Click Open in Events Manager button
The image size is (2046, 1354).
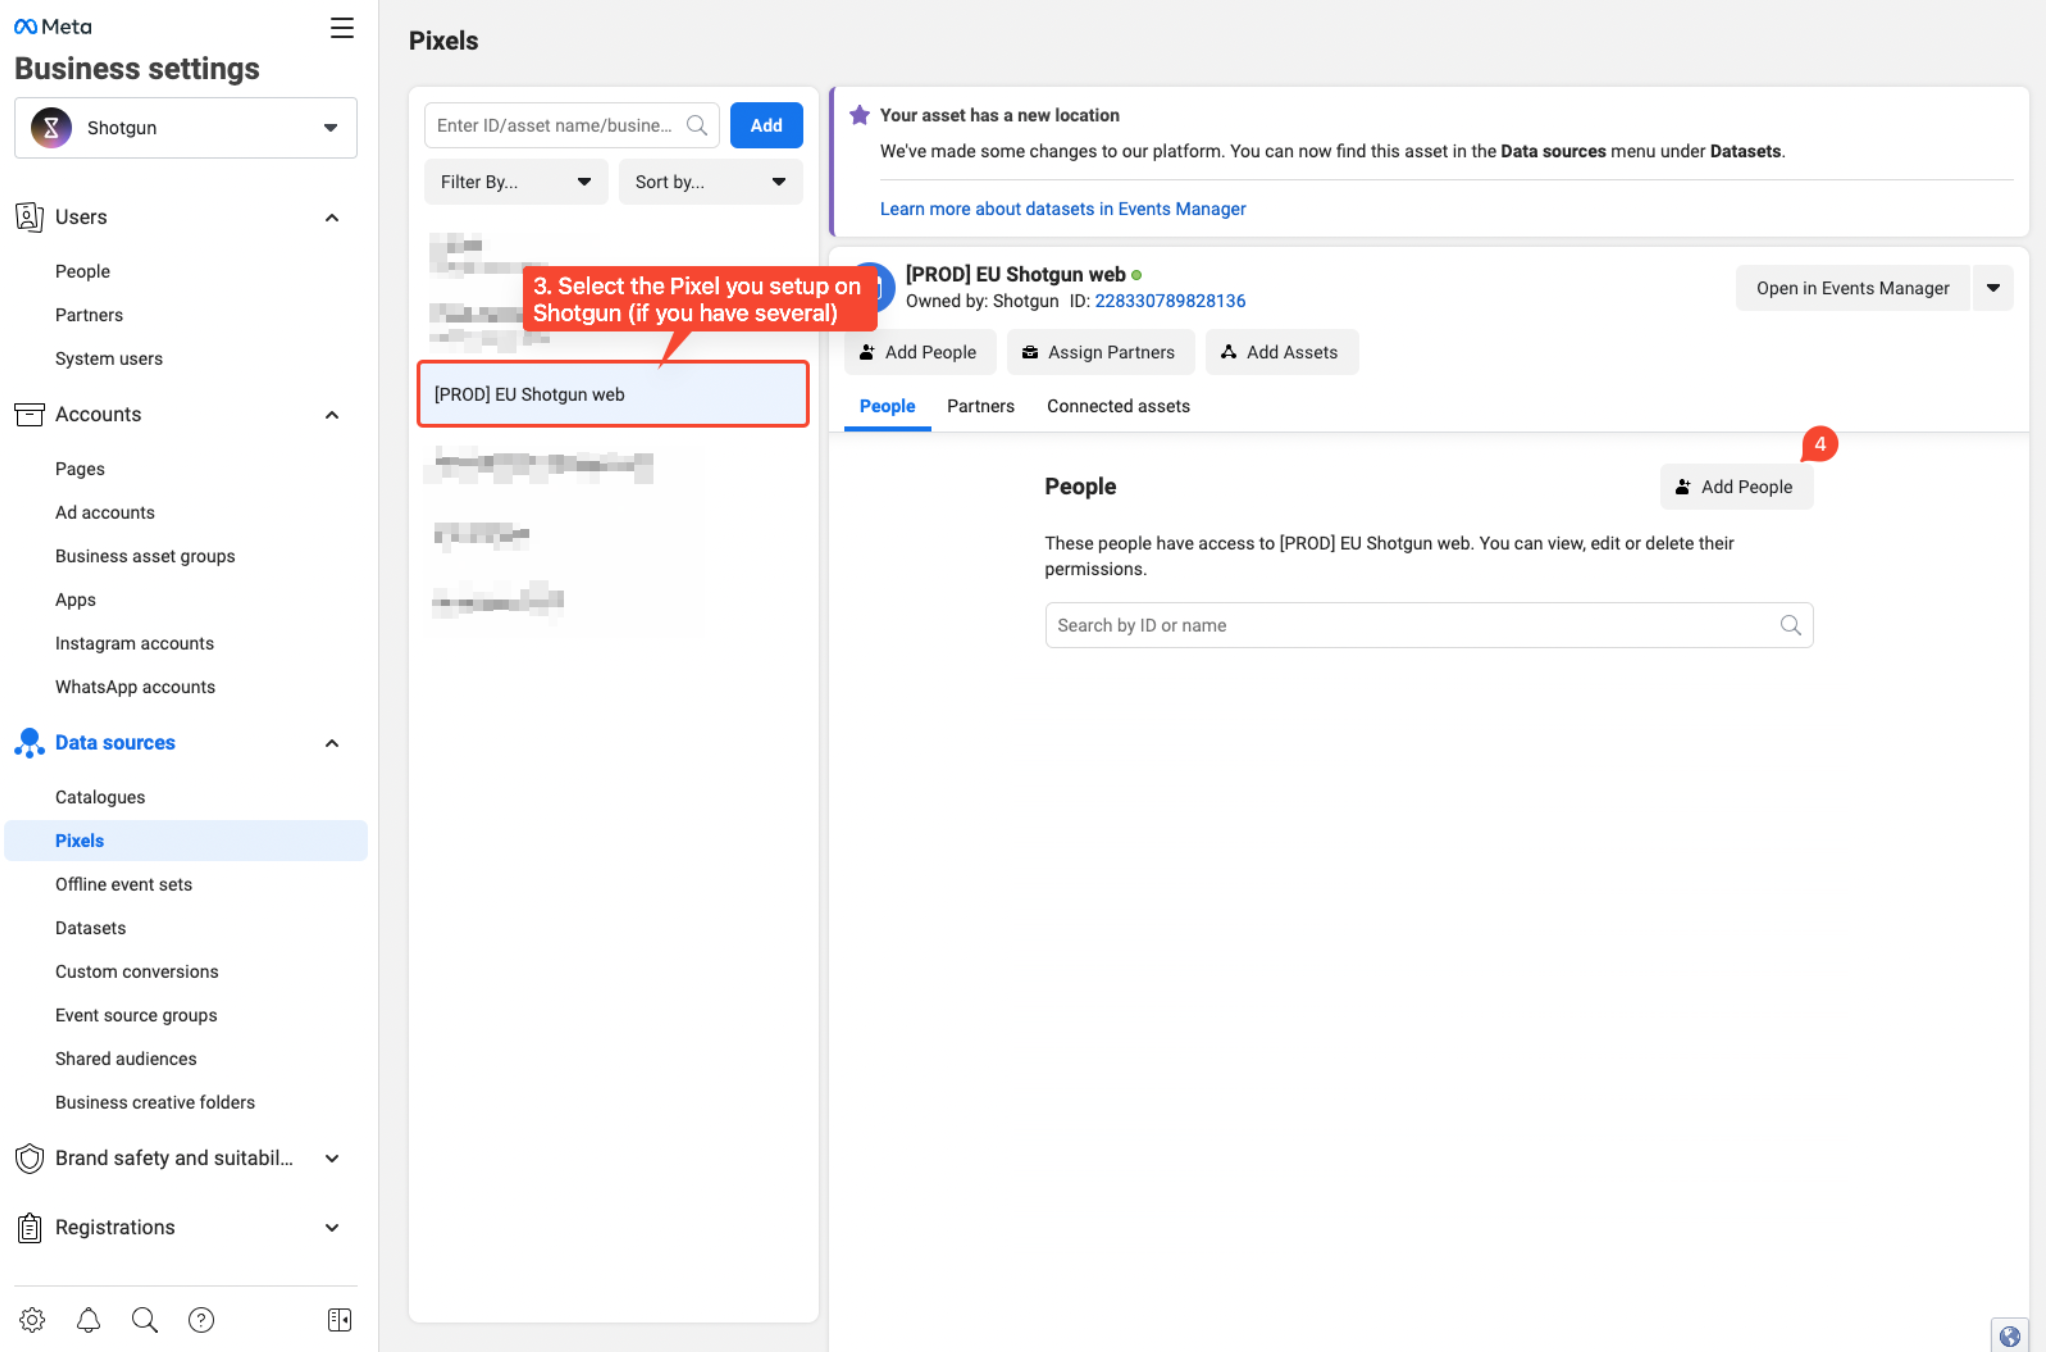(1852, 288)
